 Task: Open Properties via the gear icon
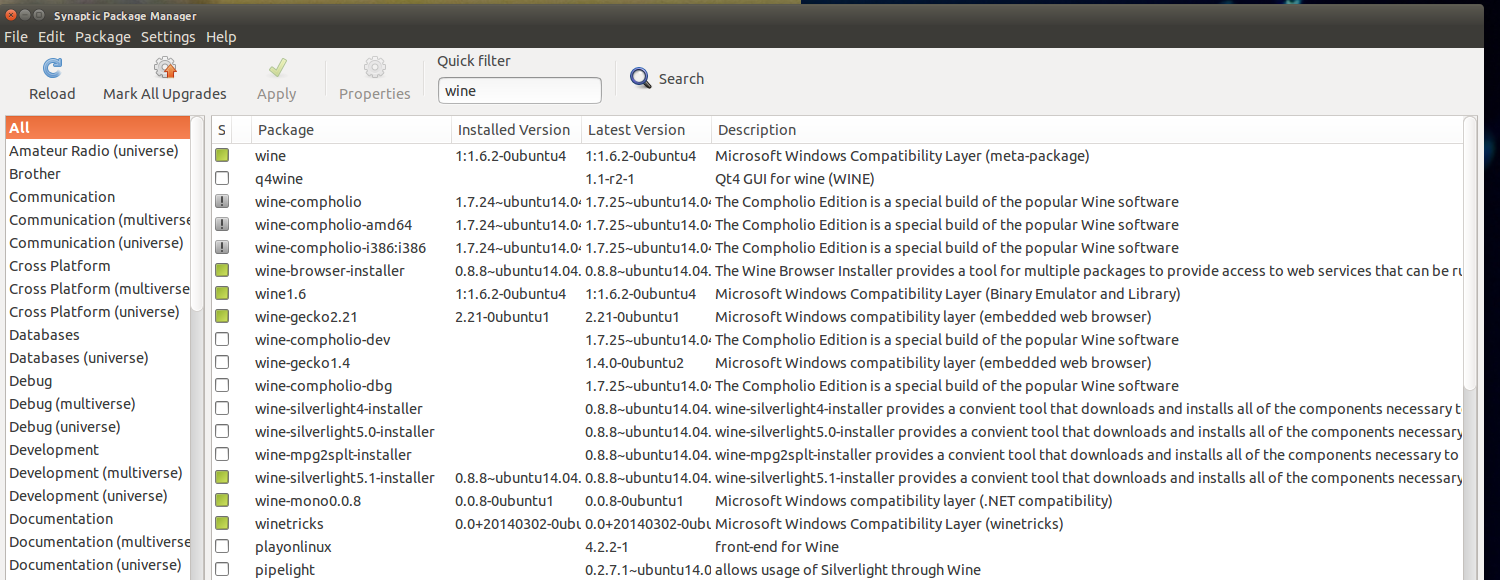click(375, 68)
